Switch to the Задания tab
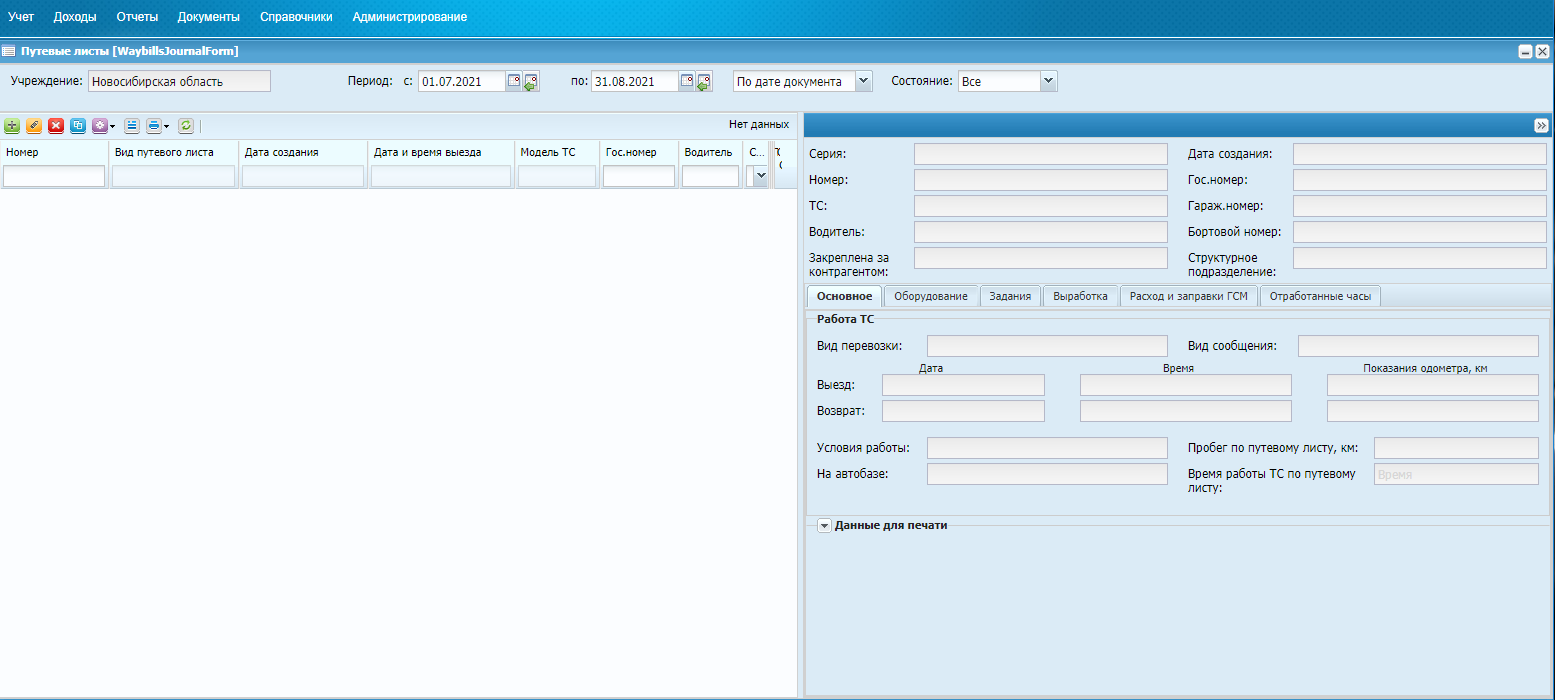Viewport: 1555px width, 700px height. (1011, 296)
